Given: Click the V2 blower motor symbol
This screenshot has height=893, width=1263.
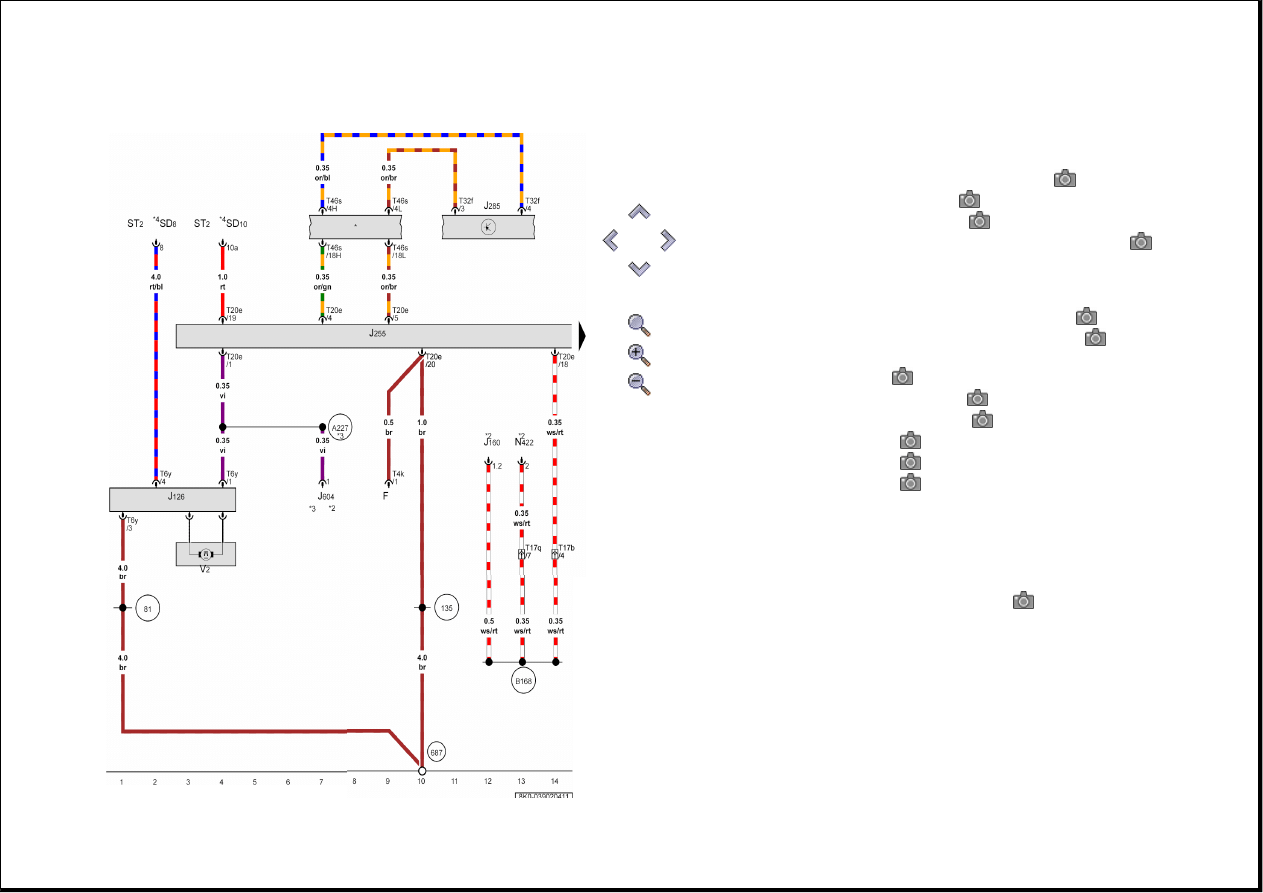Looking at the screenshot, I should click(x=206, y=554).
